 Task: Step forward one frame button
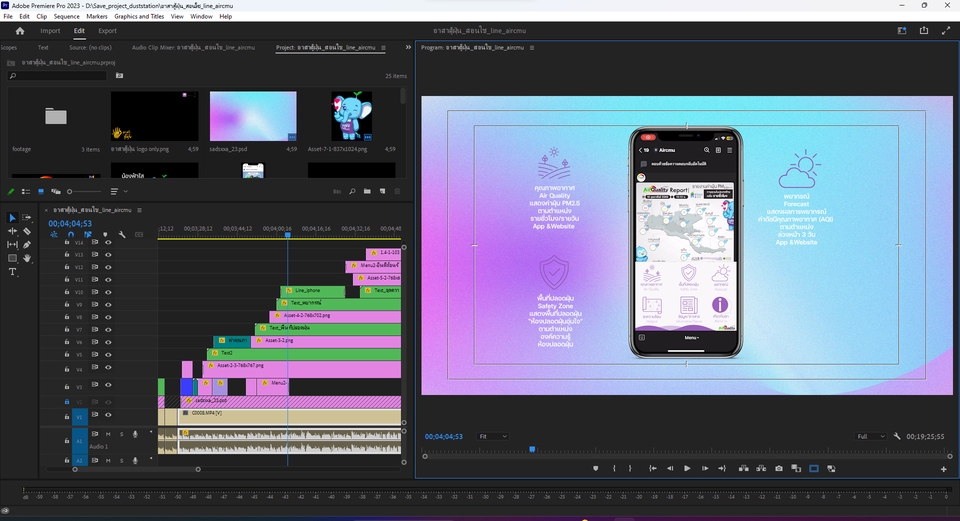(705, 468)
